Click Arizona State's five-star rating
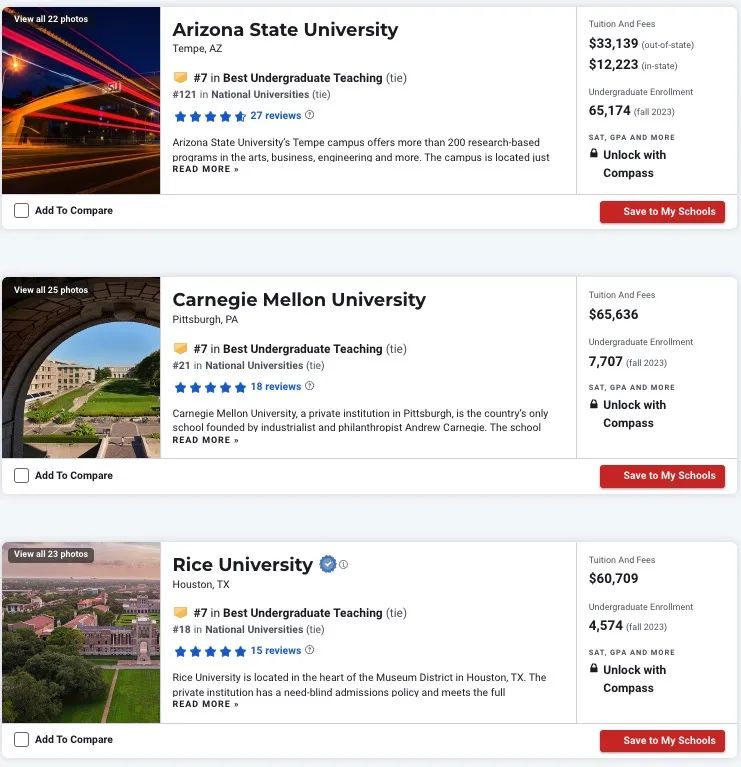 [210, 116]
